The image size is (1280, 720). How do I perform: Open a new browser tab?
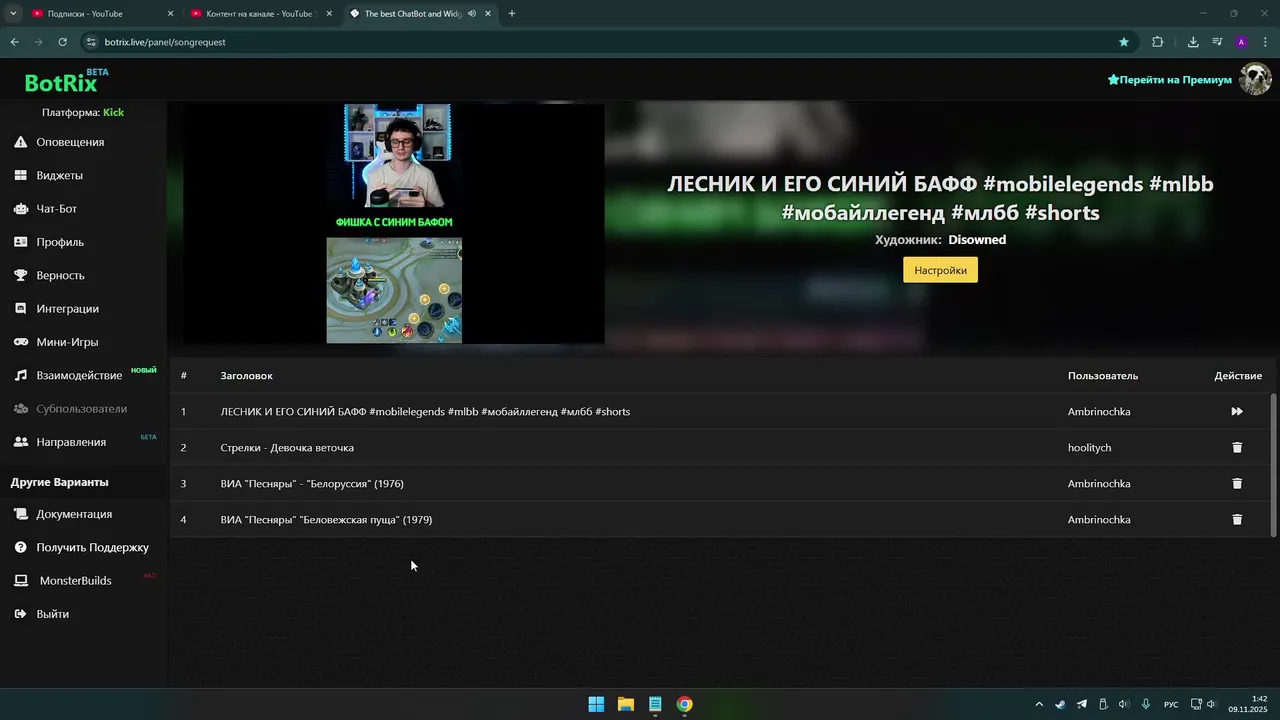click(512, 14)
